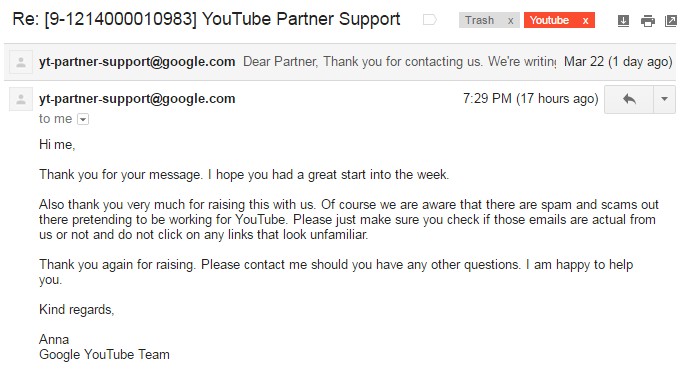Image resolution: width=683 pixels, height=371 pixels.
Task: Click the 'Mar 22 (1 day ago)' date
Action: (x=618, y=62)
